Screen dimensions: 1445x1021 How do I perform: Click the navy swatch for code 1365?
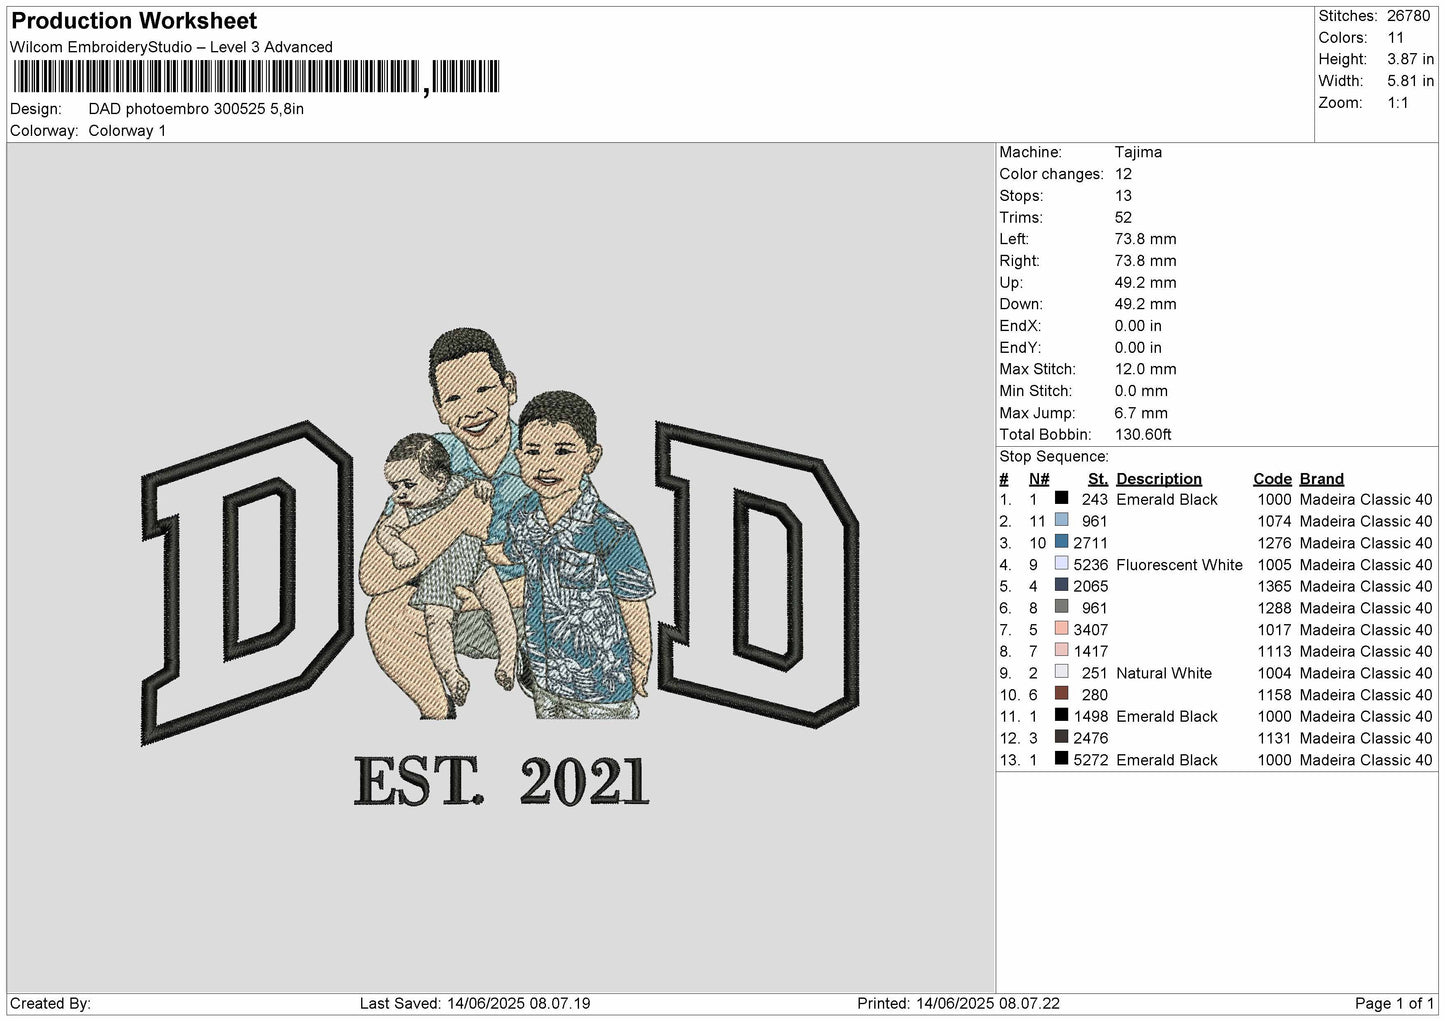tap(1061, 585)
